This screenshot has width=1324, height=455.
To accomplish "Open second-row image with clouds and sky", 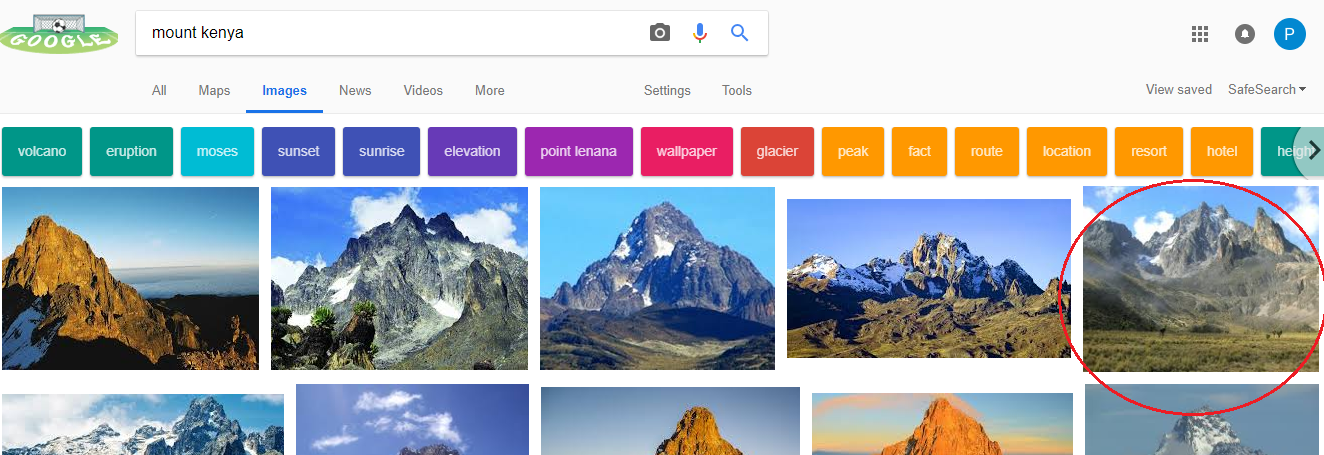I will pyautogui.click(x=412, y=420).
